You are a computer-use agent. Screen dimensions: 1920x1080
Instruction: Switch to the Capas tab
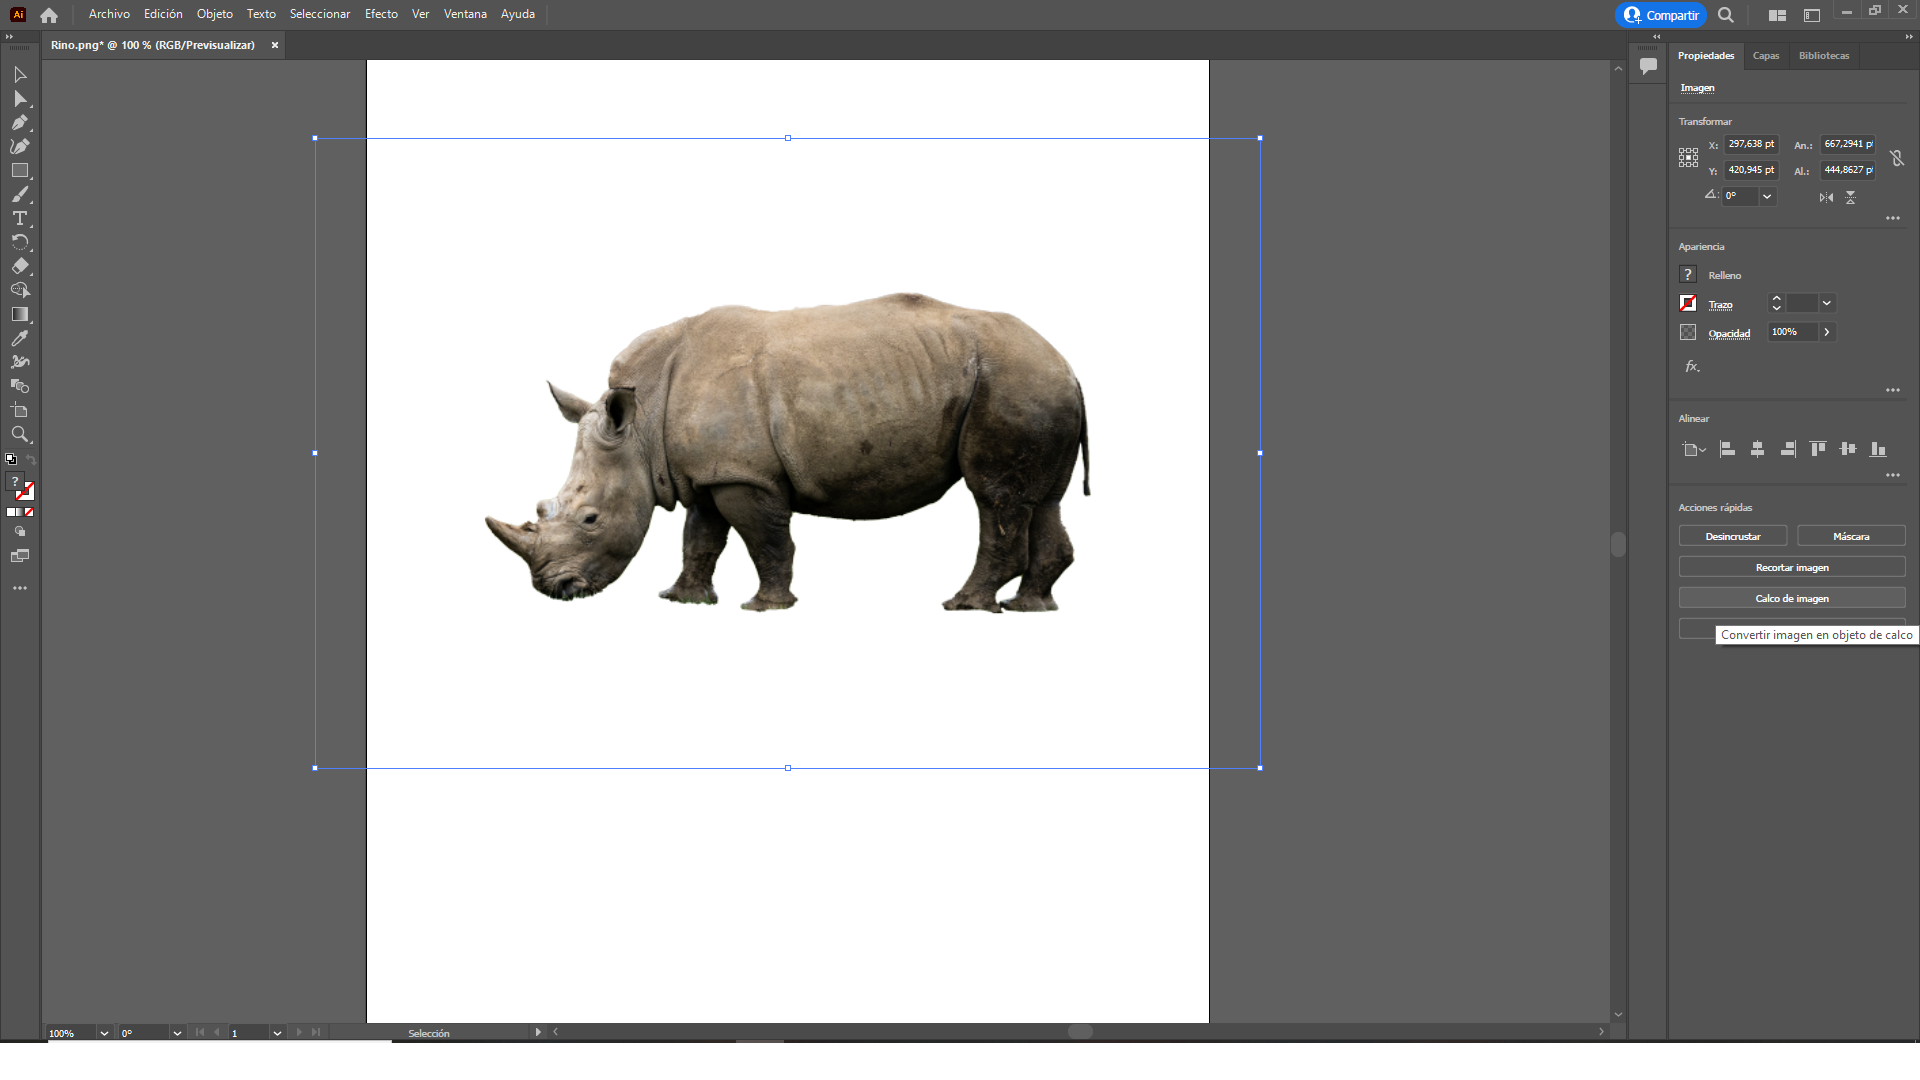click(1765, 56)
